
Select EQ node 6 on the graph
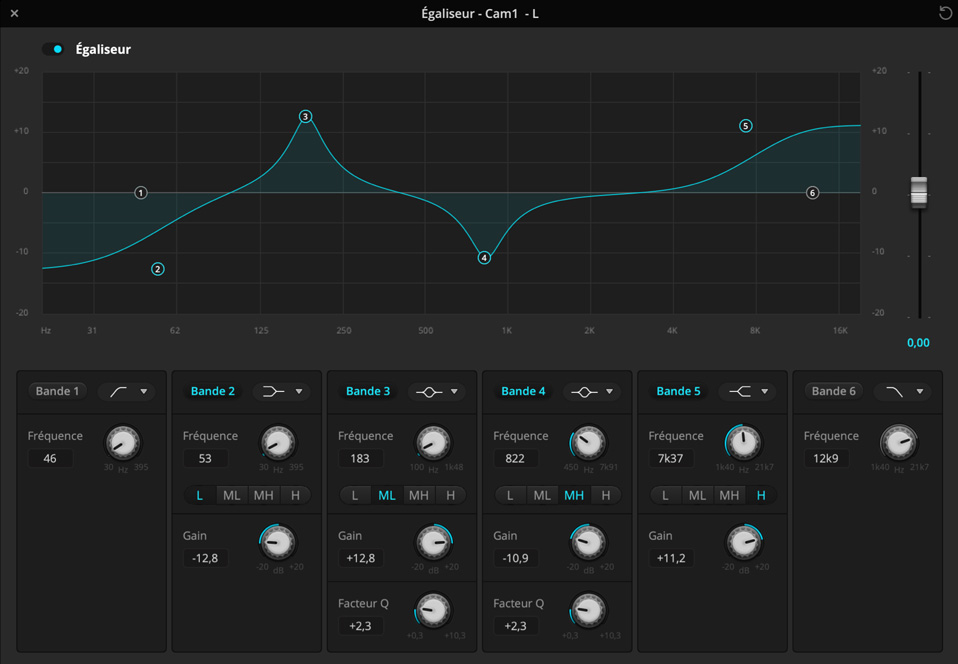[x=812, y=193]
